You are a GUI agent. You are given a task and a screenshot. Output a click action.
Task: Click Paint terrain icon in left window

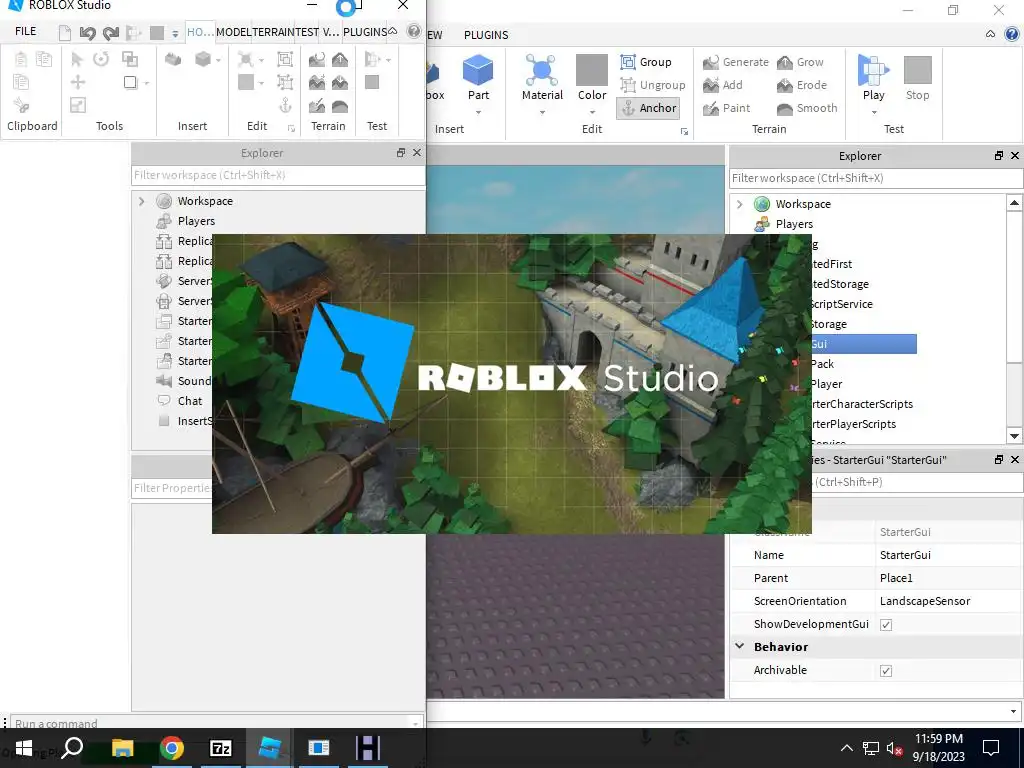[317, 105]
